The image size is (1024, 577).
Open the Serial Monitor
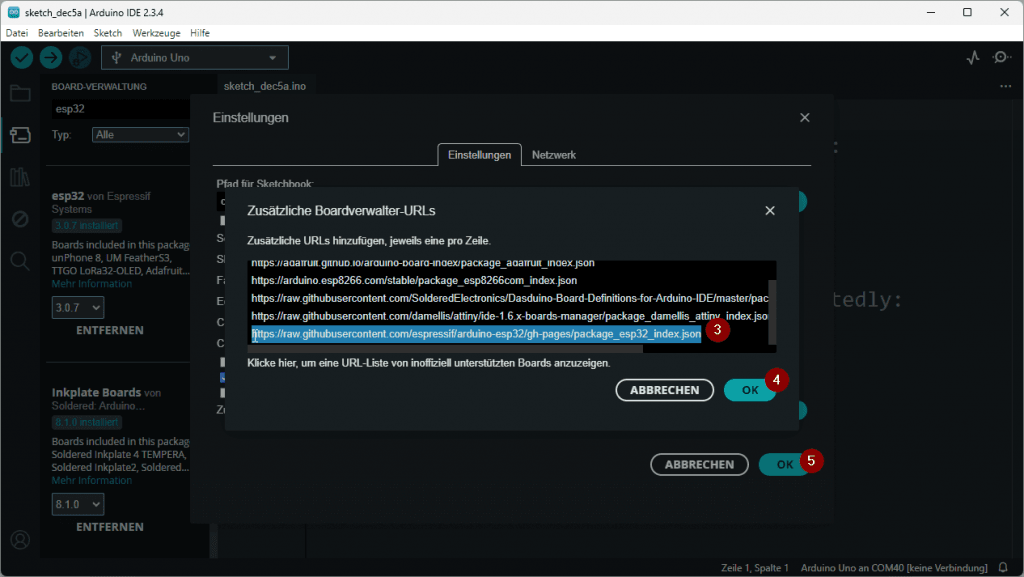pos(1001,58)
